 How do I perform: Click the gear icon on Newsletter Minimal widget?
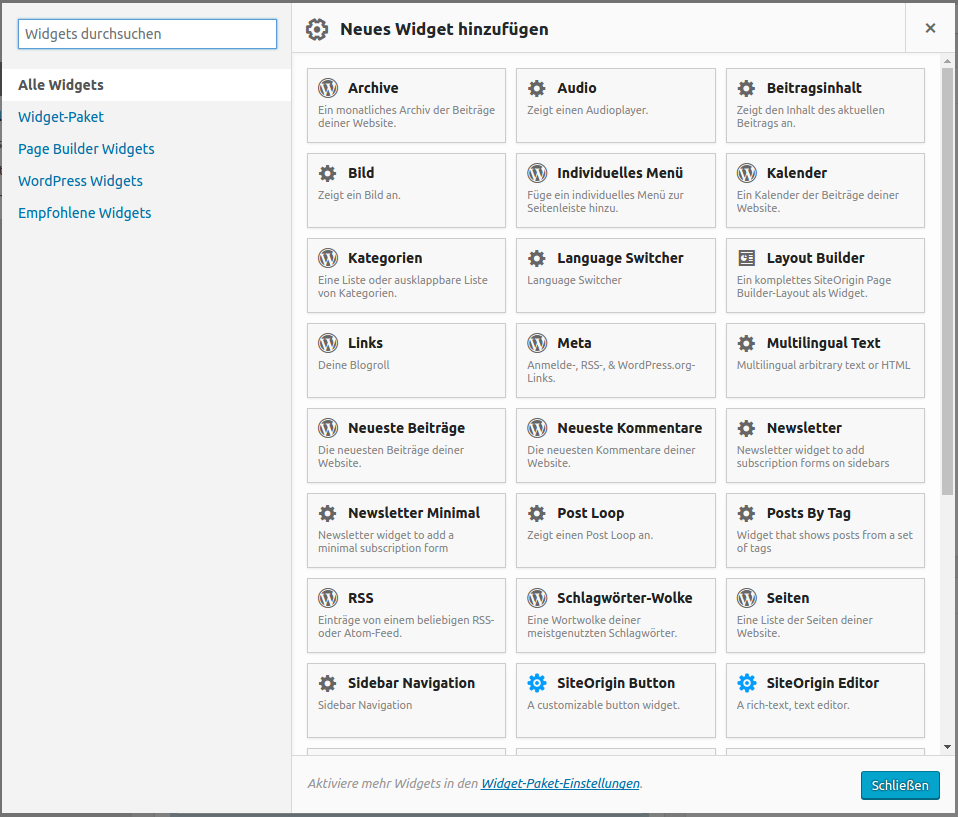[328, 513]
